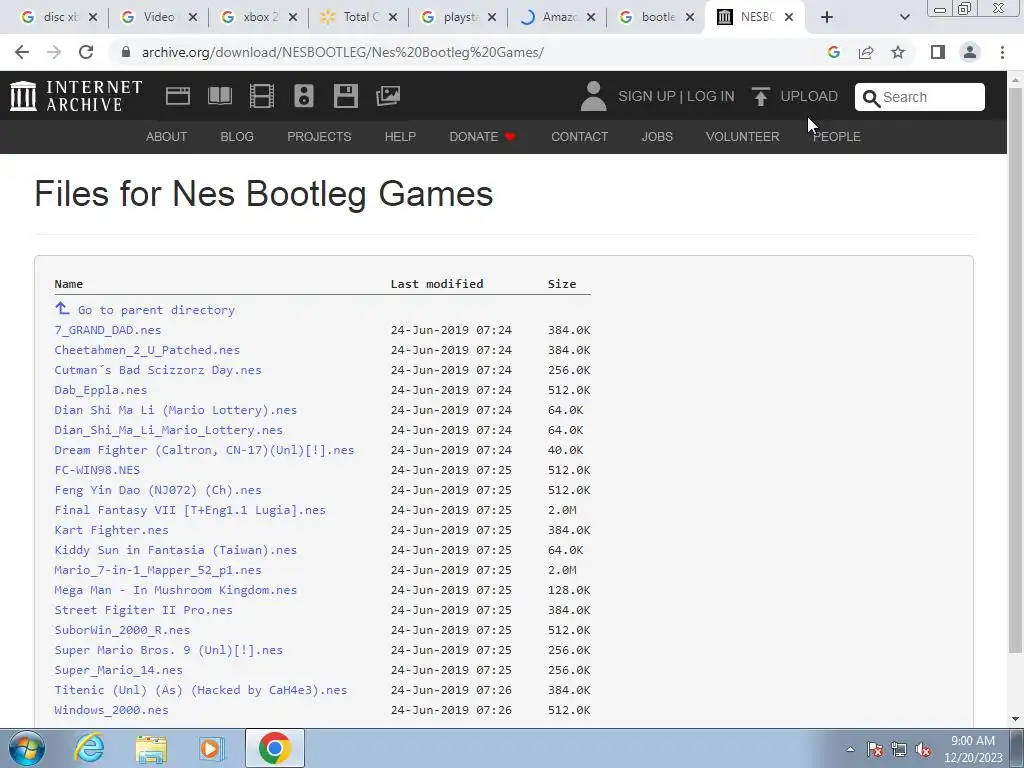Open Internet Archive home logo
Screen dimensions: 1024x768
click(x=76, y=96)
